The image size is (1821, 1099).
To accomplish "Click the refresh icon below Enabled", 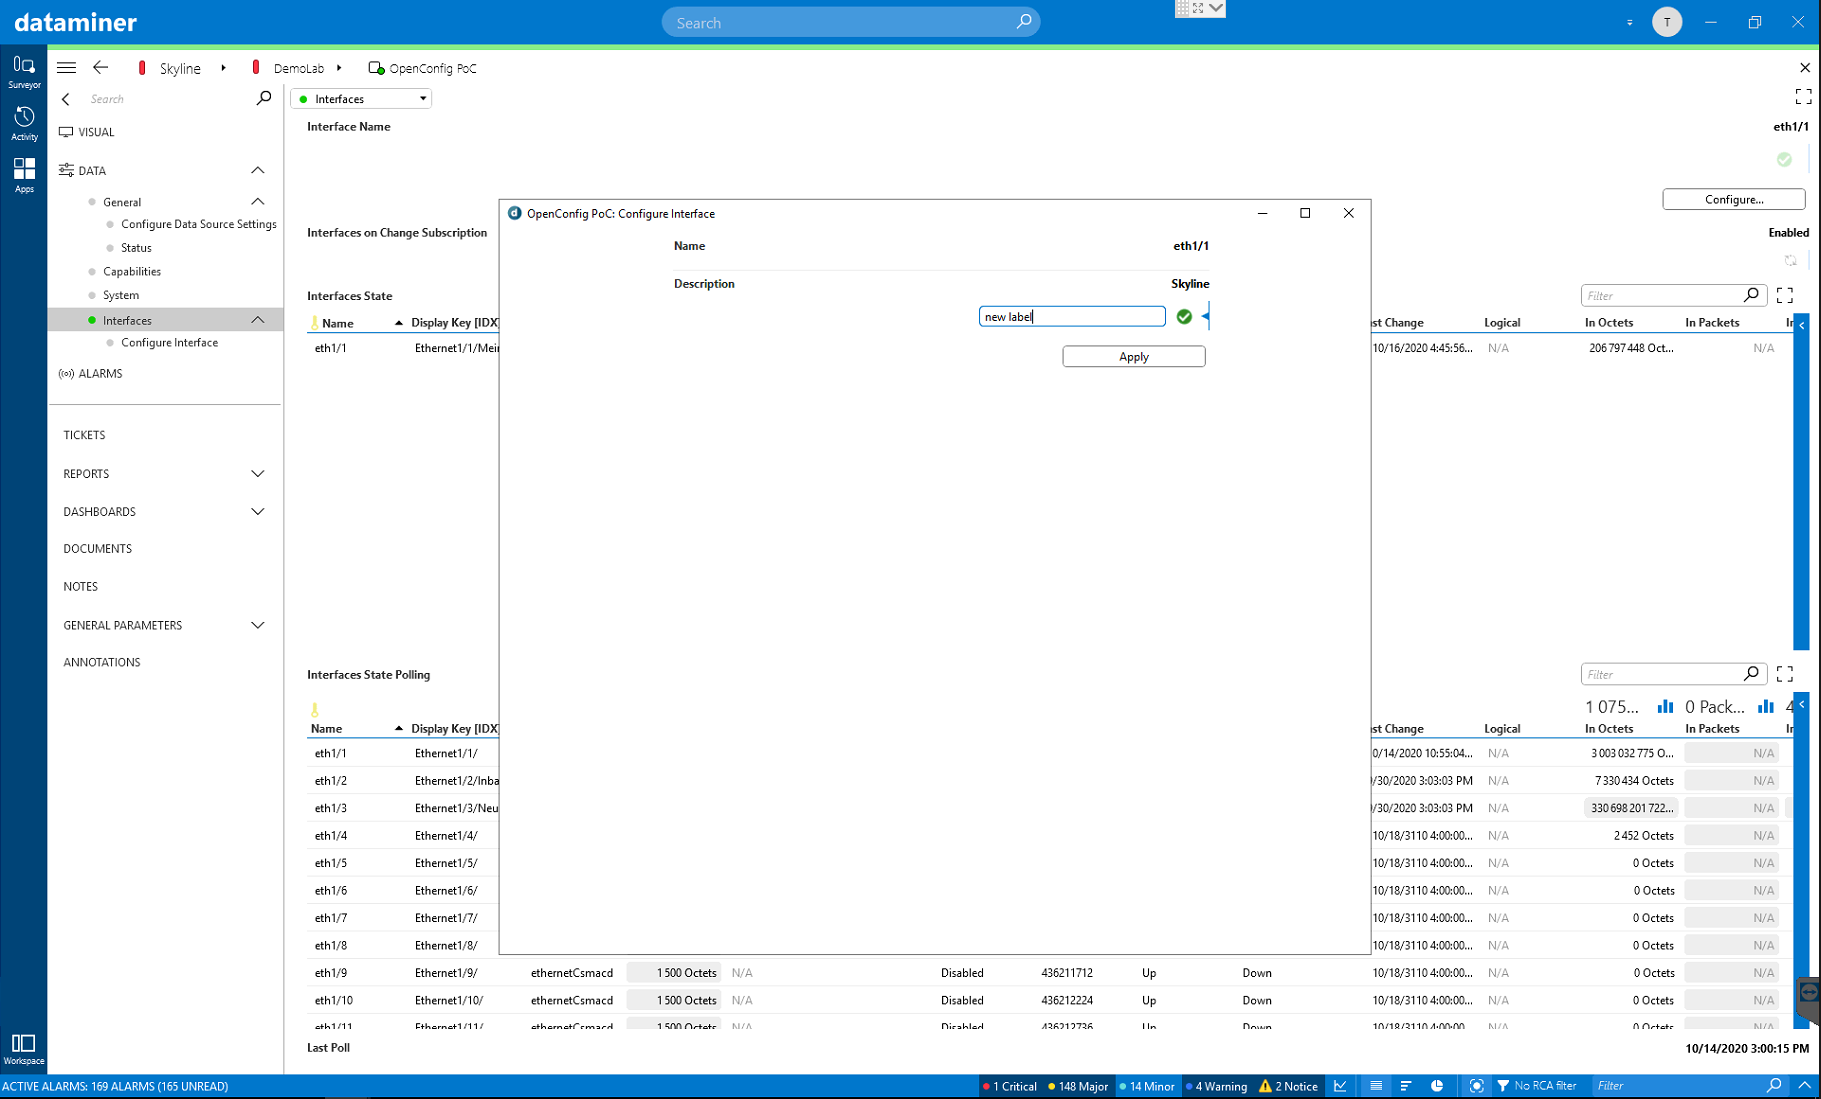I will (1790, 261).
